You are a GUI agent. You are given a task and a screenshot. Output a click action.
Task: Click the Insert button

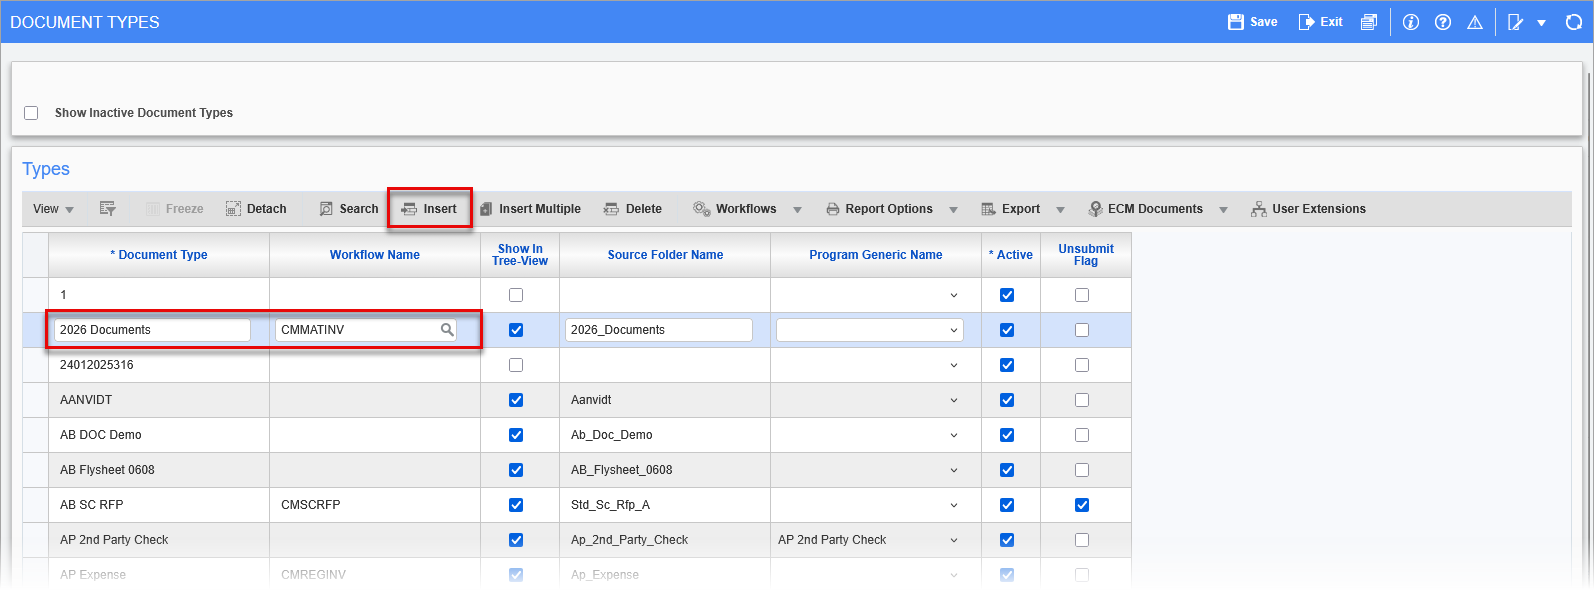[x=429, y=209]
